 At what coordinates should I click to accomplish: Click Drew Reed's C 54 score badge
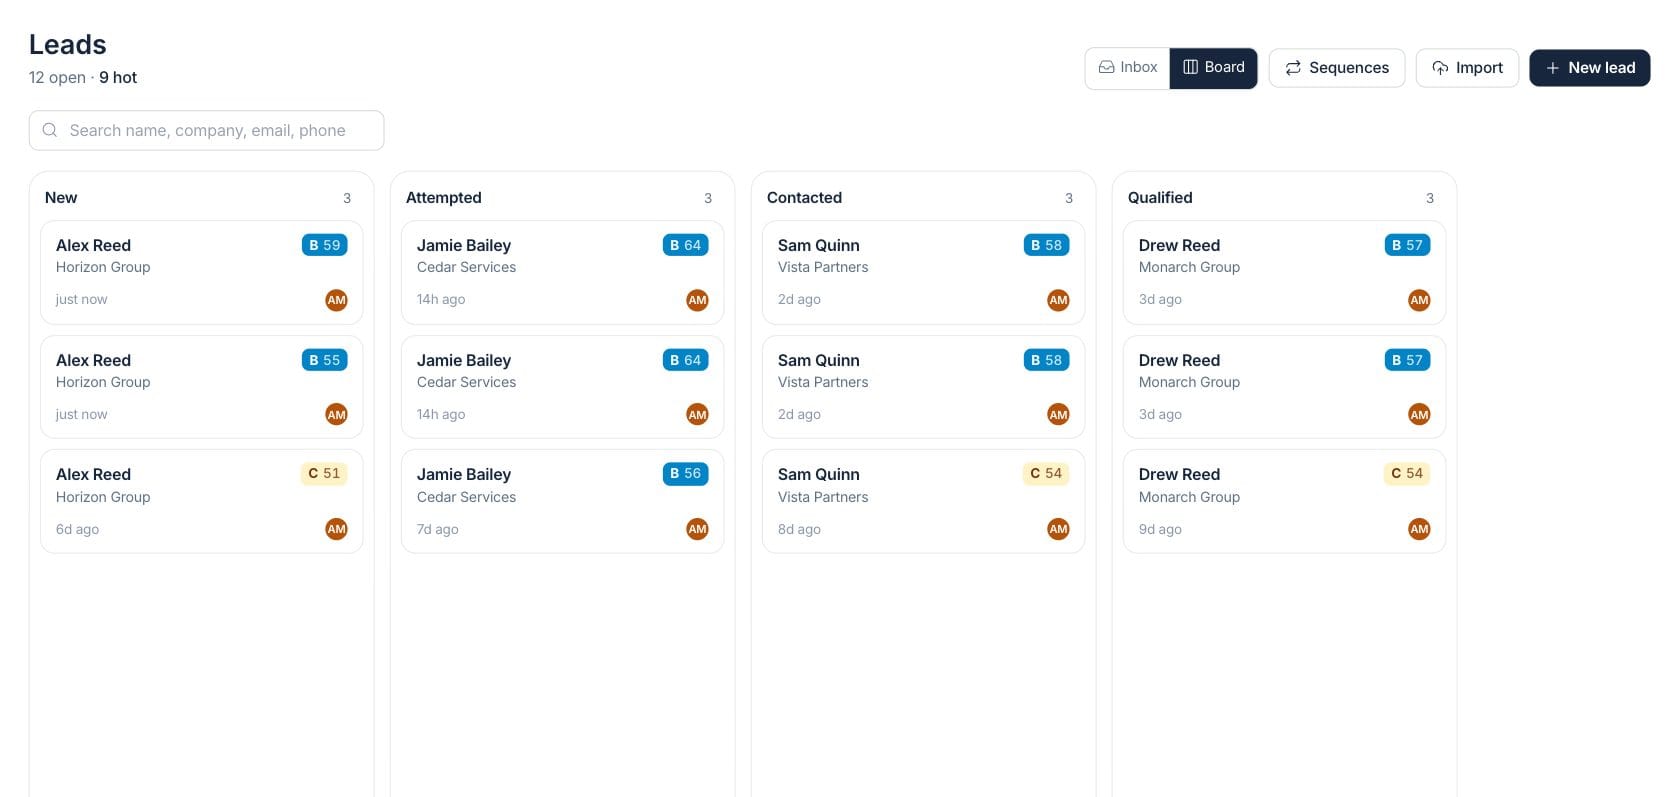point(1407,474)
